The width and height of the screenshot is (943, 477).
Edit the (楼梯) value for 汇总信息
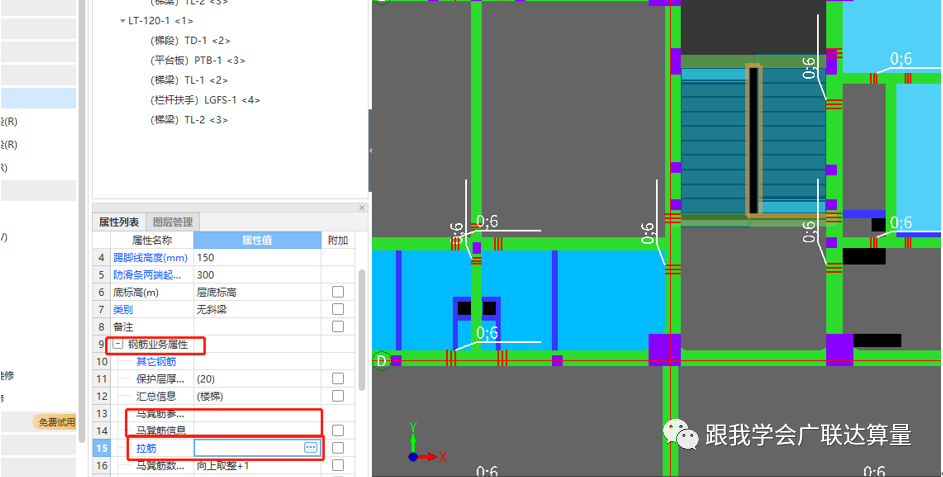(257, 397)
